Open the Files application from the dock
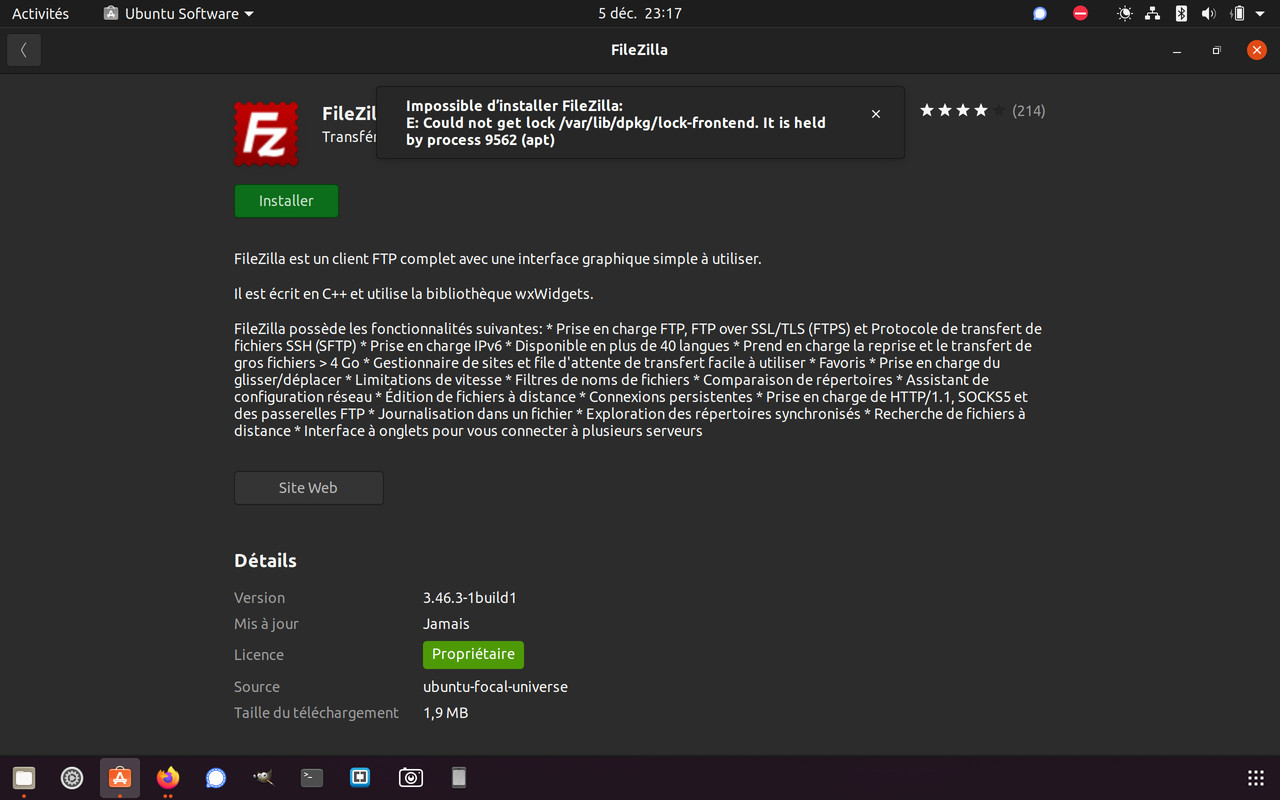The width and height of the screenshot is (1280, 800). 24,777
